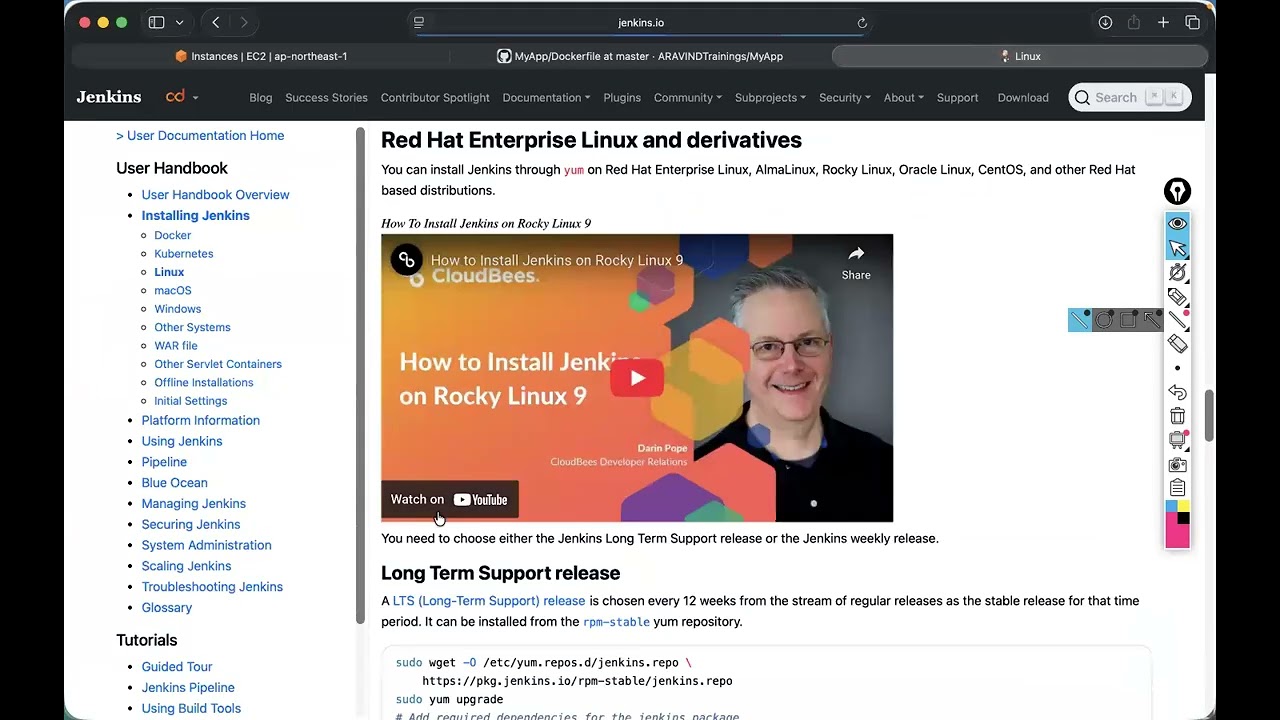1280x720 pixels.
Task: Open the Docker installation page link
Action: (x=172, y=236)
